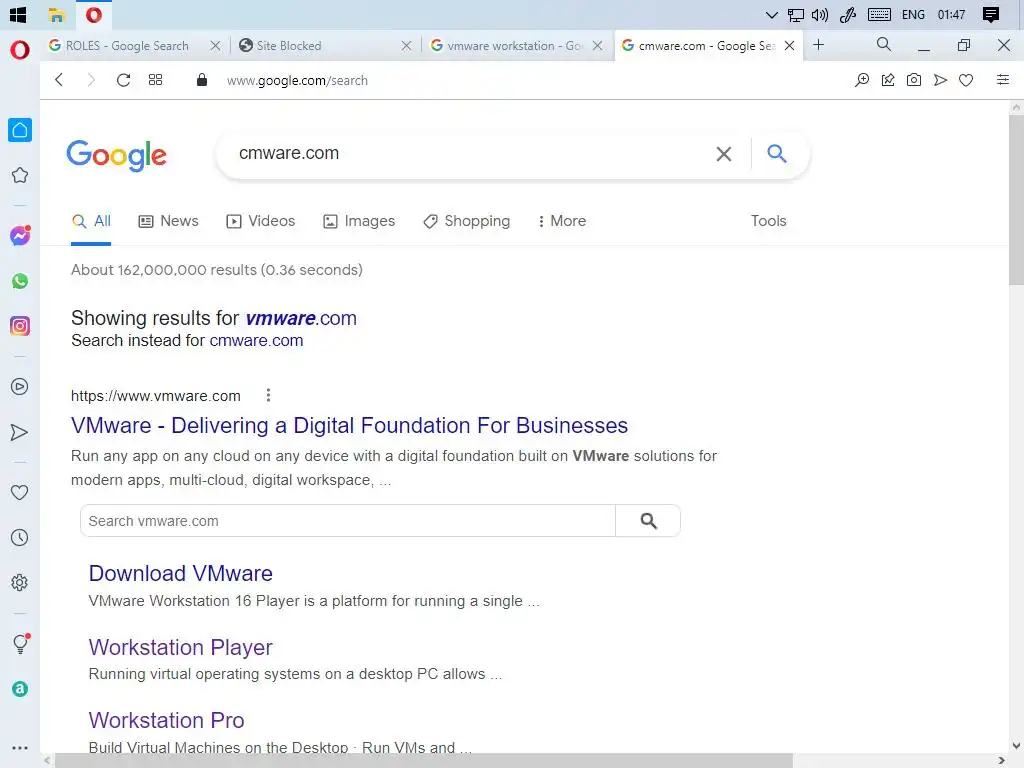Image resolution: width=1024 pixels, height=768 pixels.
Task: Open a new tab with plus button
Action: coord(818,44)
